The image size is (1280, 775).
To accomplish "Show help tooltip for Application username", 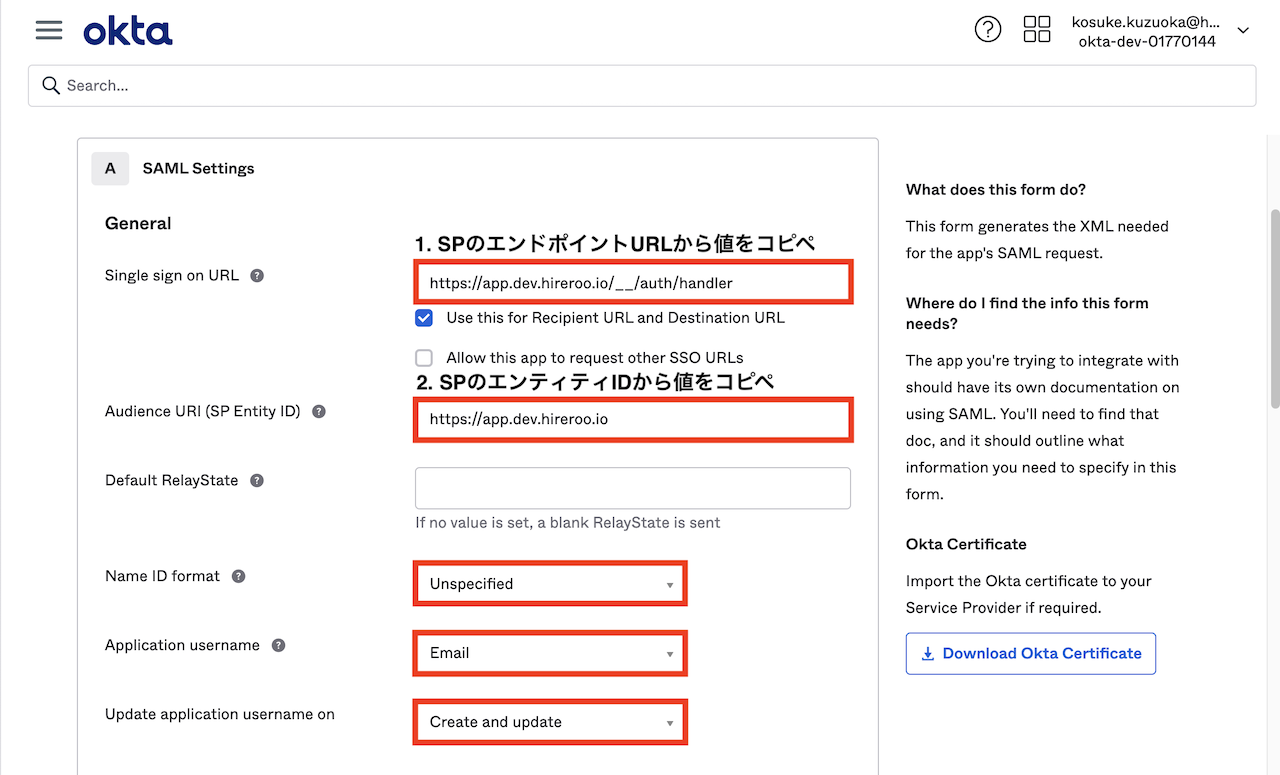I will [279, 646].
